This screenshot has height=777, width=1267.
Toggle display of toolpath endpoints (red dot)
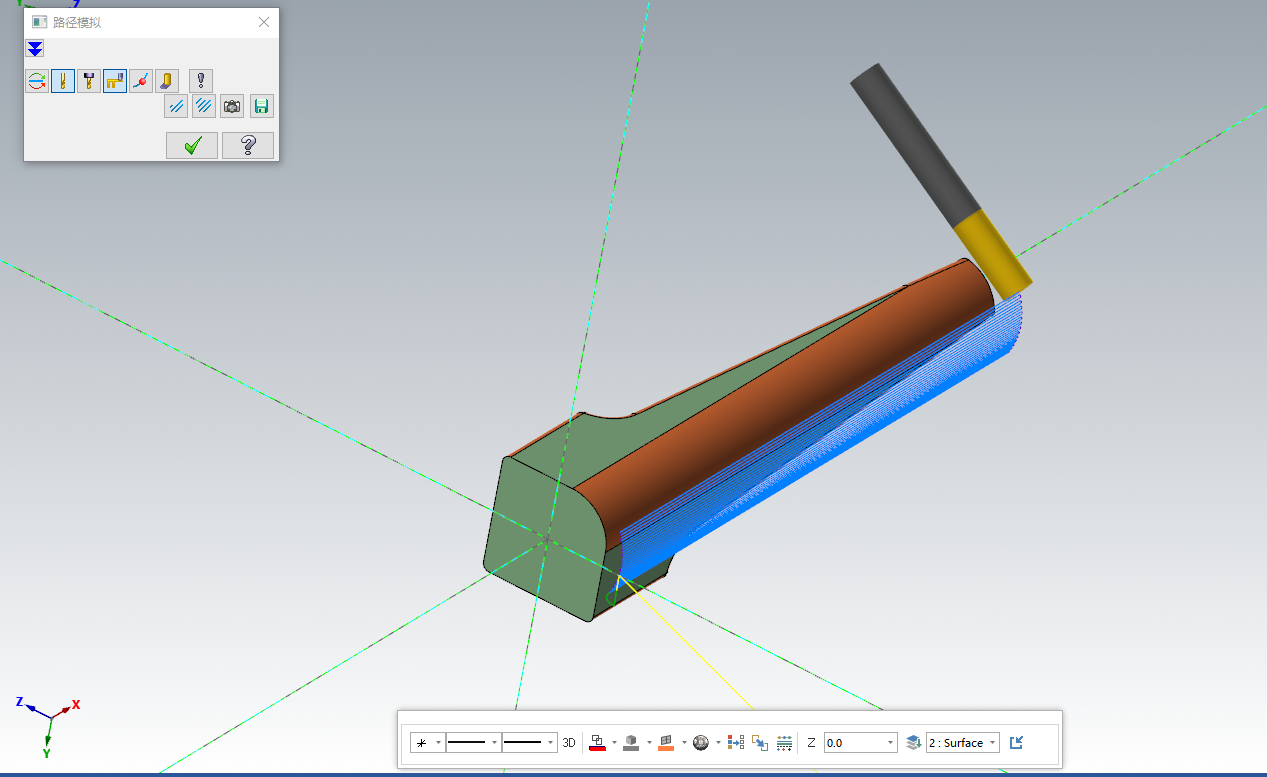[141, 82]
